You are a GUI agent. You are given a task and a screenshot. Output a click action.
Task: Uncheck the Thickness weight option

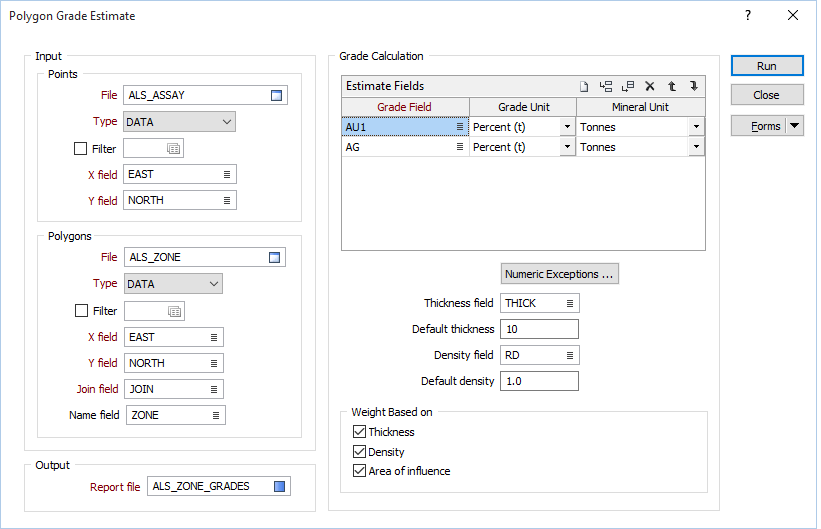point(359,432)
